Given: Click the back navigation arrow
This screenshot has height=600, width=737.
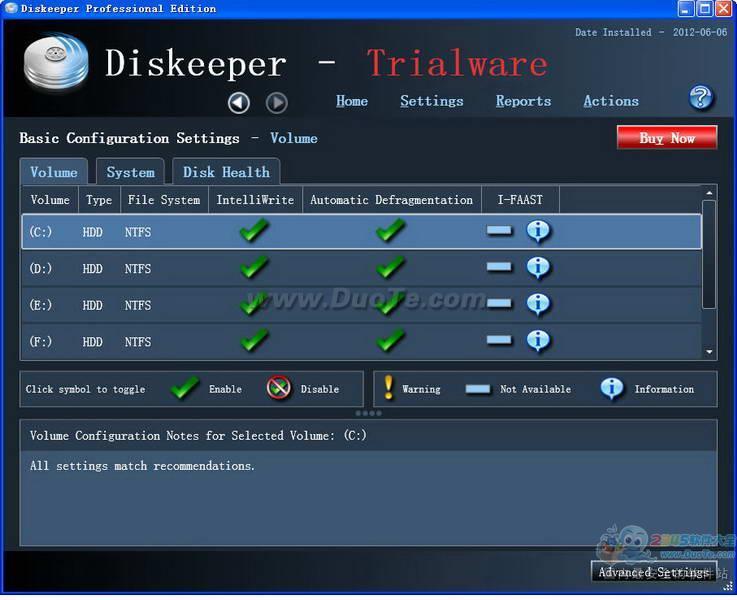Looking at the screenshot, I should pyautogui.click(x=239, y=102).
